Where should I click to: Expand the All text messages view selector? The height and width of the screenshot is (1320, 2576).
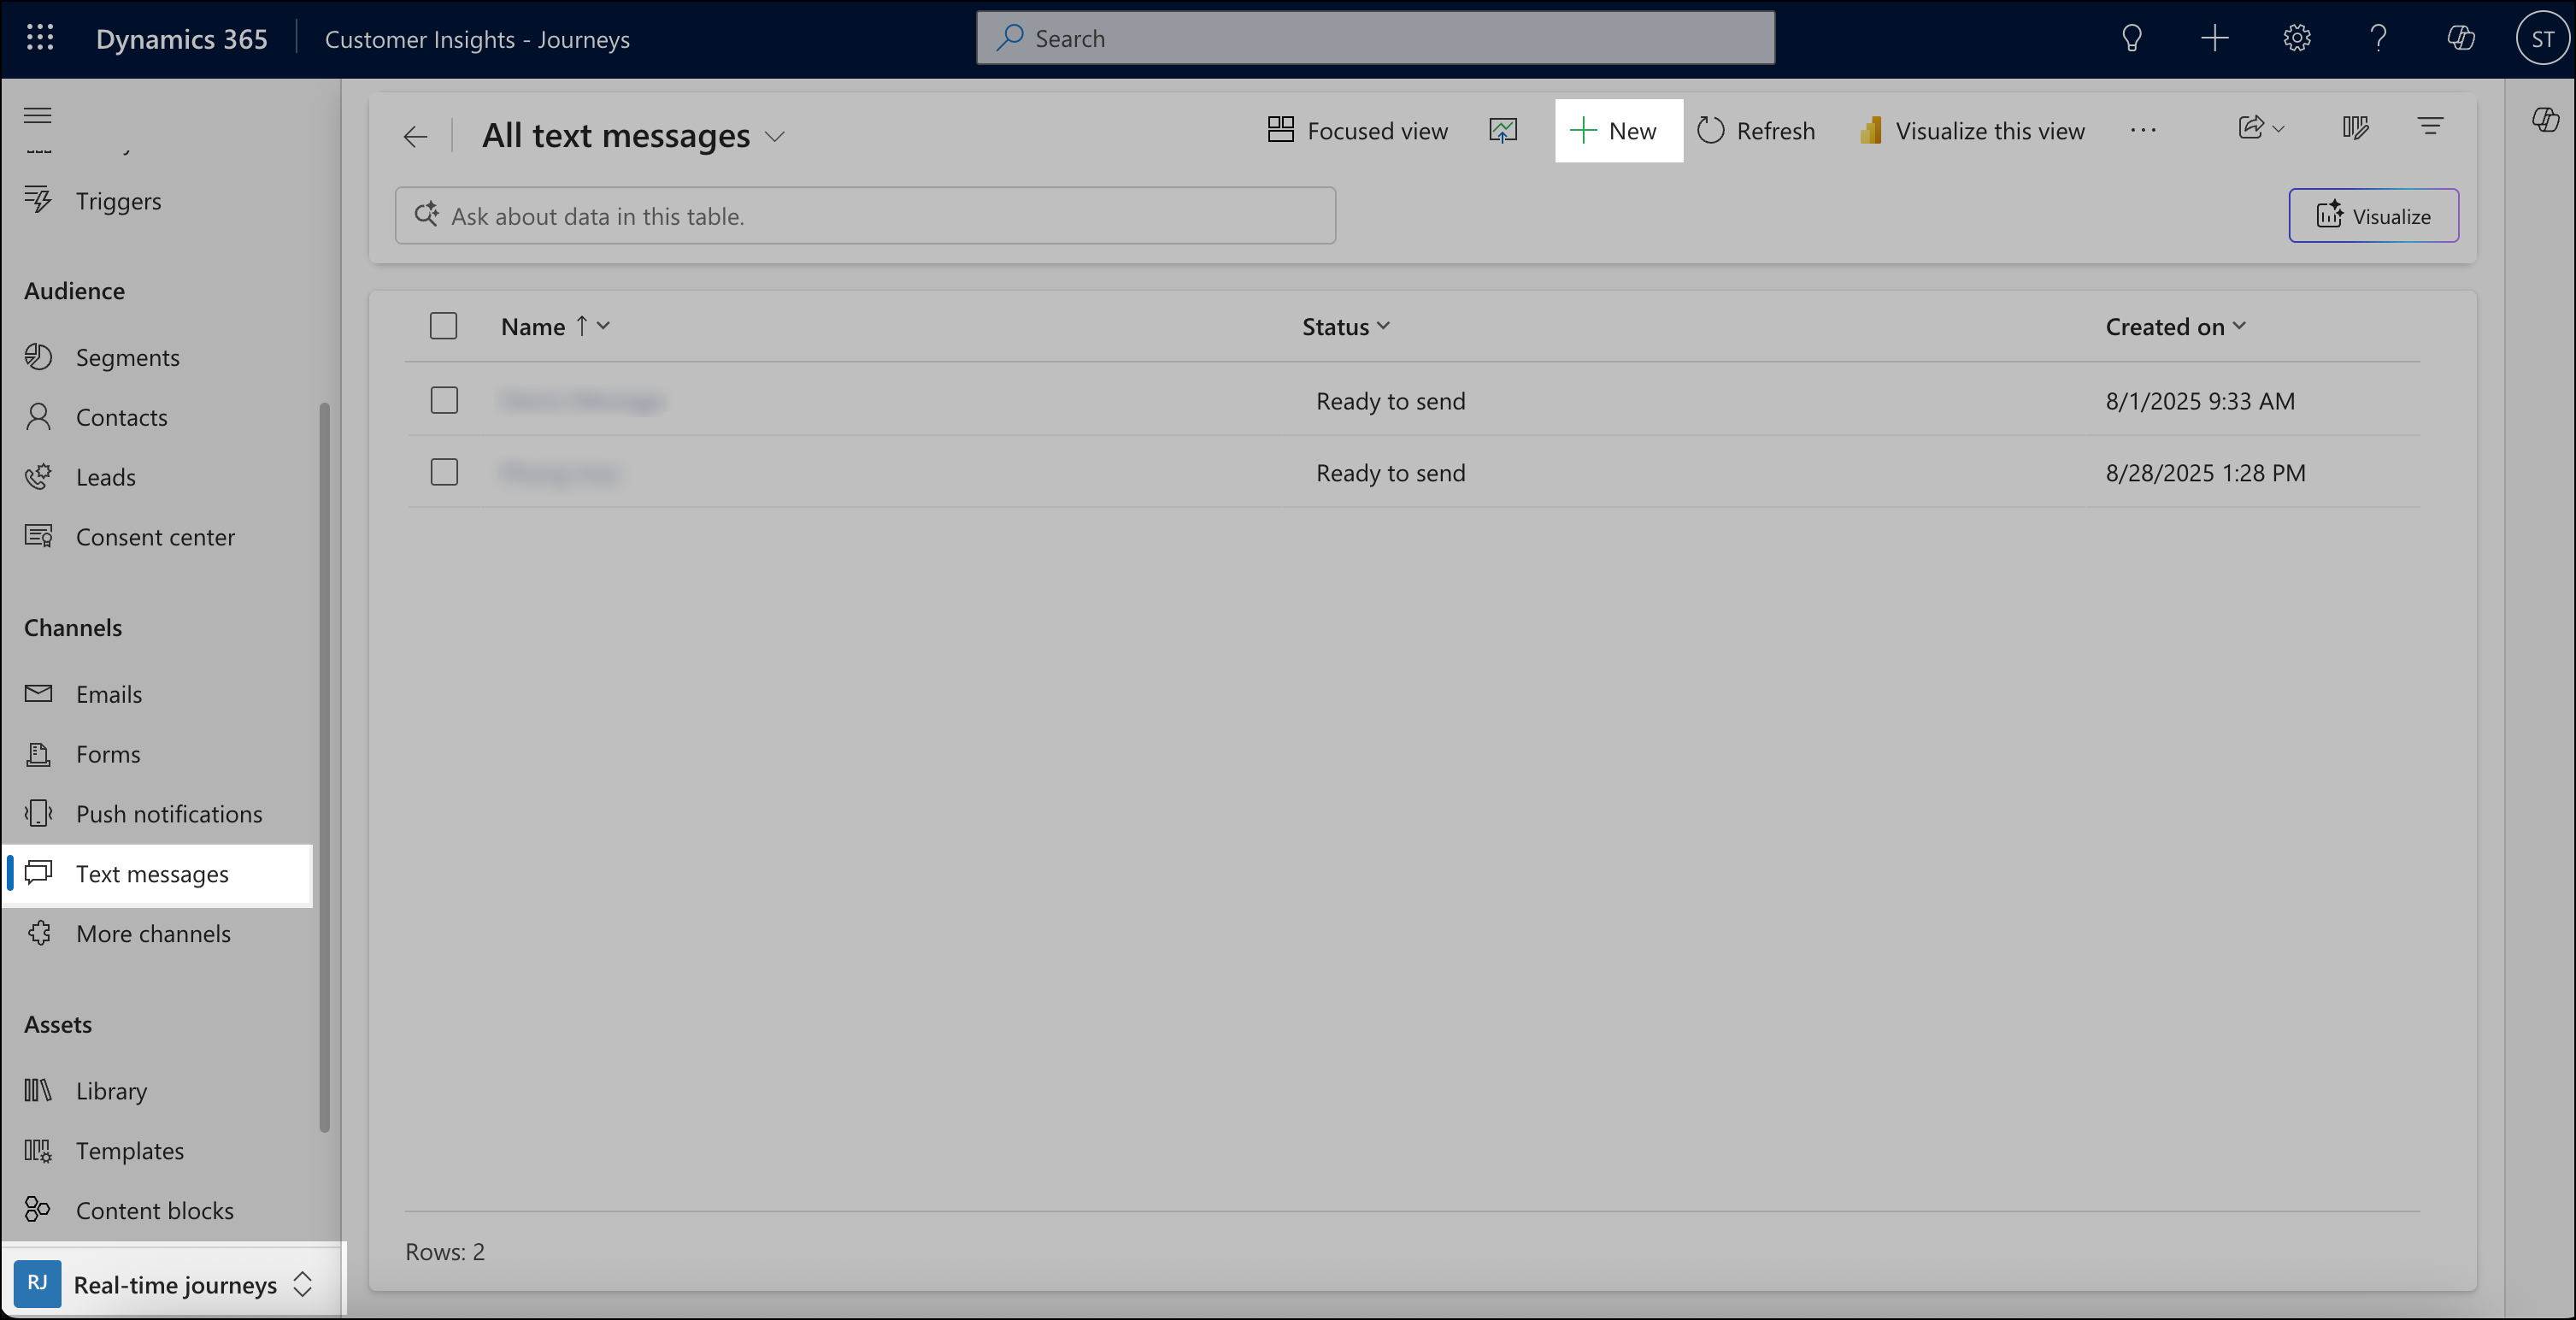pos(775,137)
